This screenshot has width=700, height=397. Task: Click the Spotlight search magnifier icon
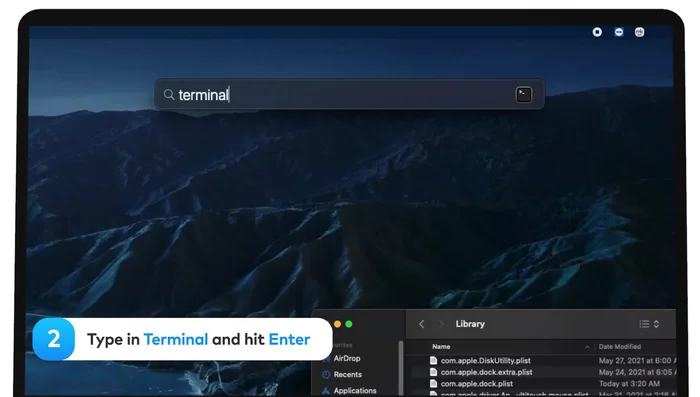(168, 95)
